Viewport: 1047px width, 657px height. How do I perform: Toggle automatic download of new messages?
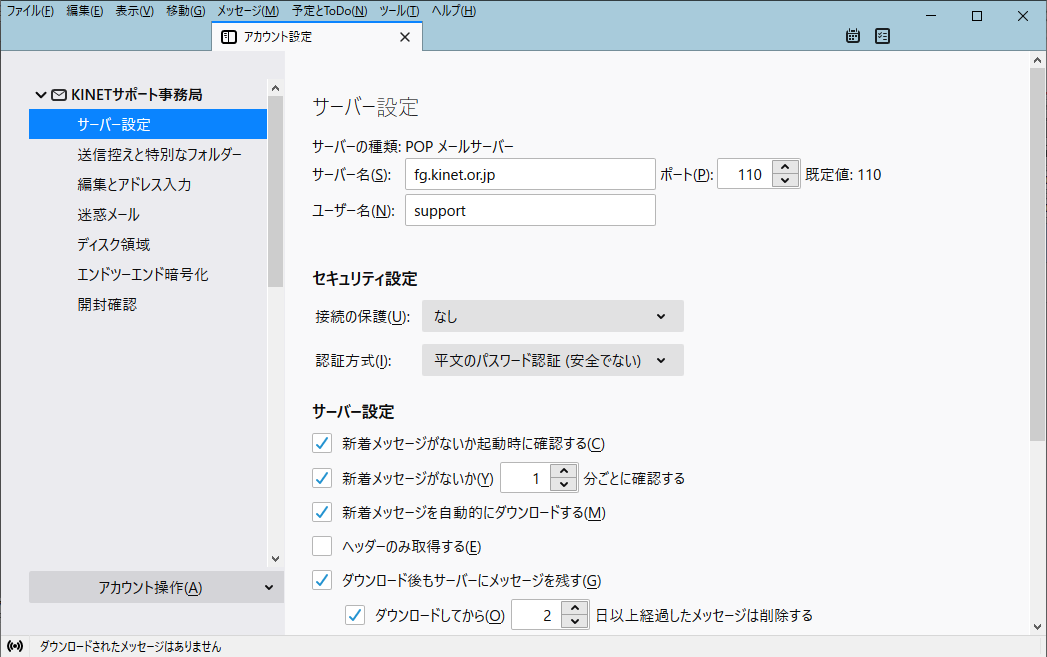322,512
